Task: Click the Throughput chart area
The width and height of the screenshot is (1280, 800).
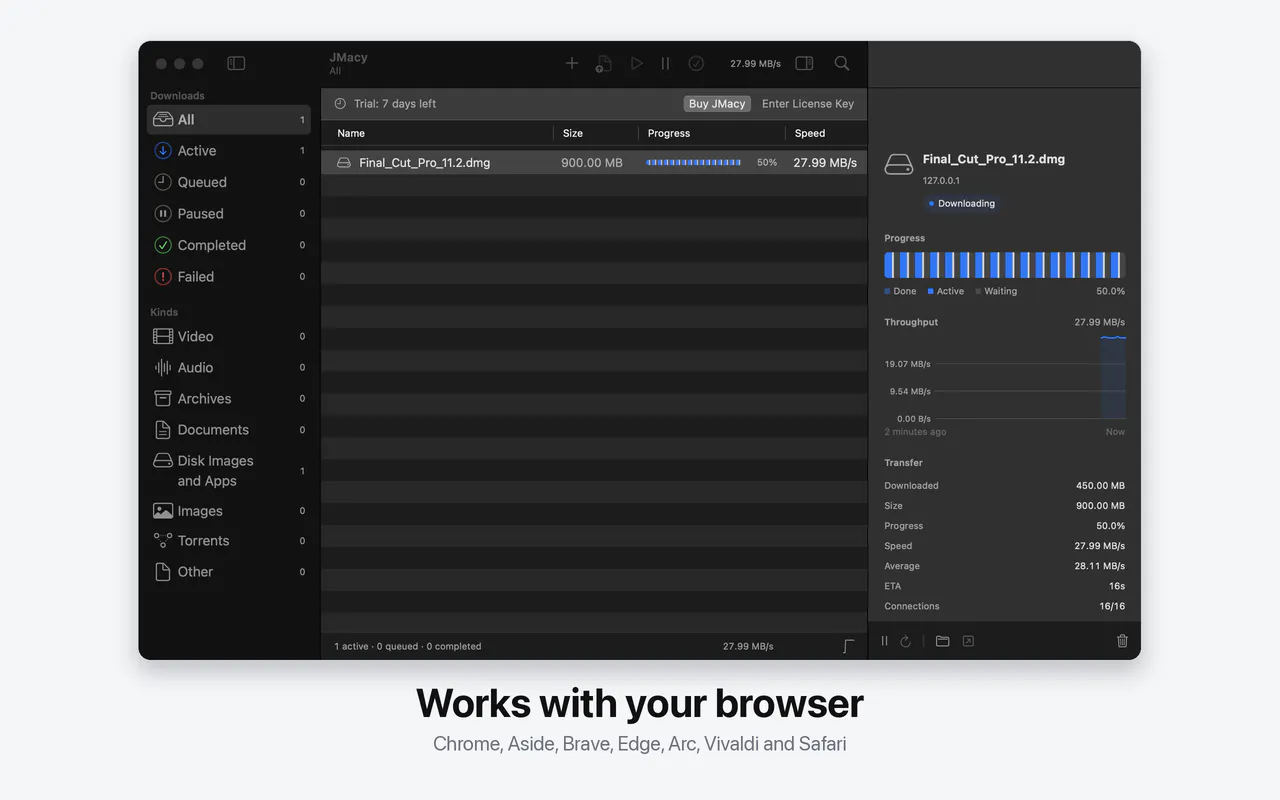Action: point(1005,378)
